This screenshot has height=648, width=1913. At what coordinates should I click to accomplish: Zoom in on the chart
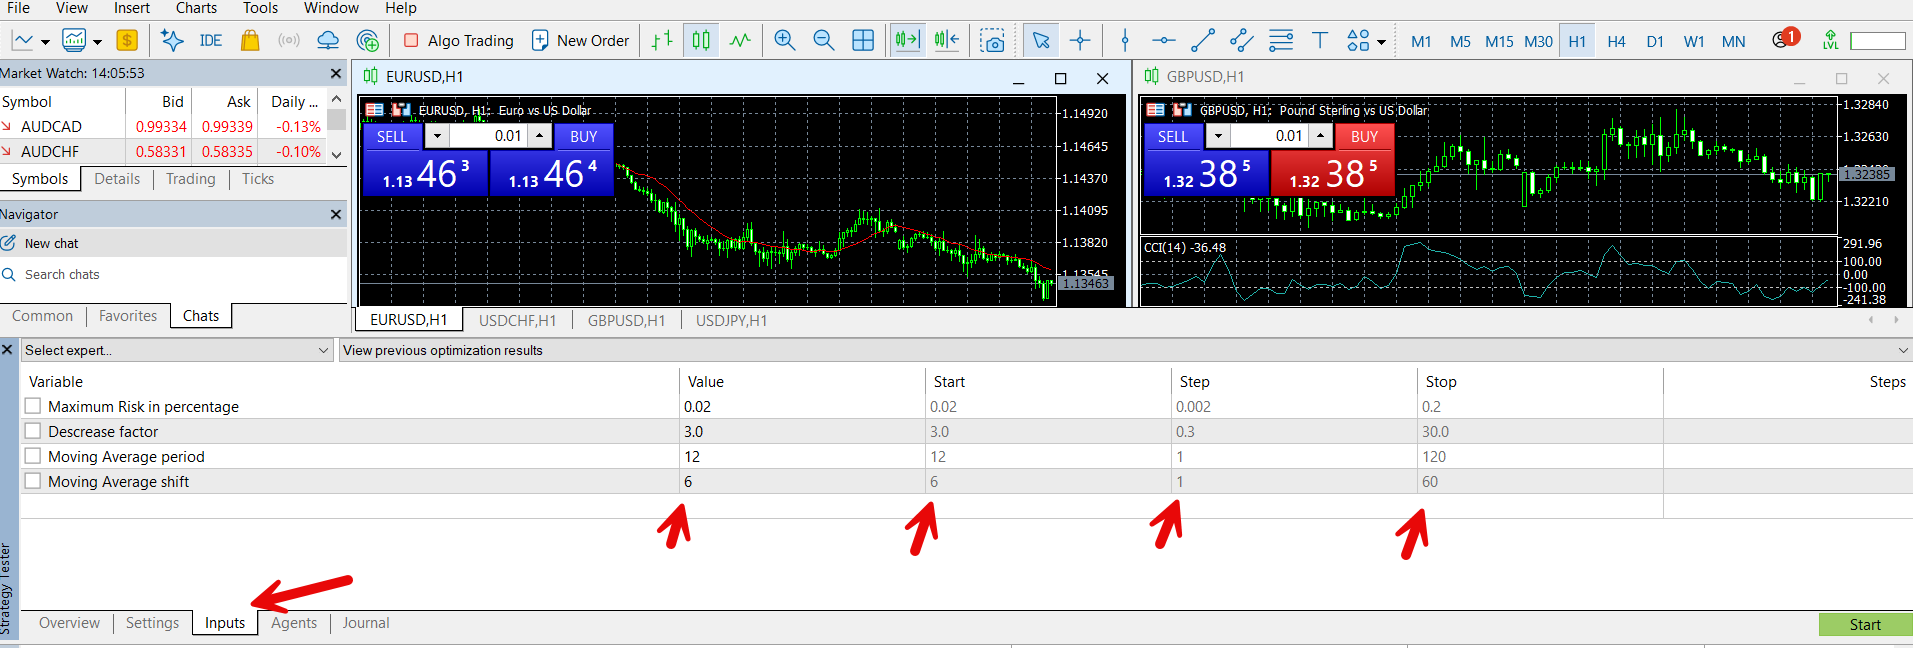(x=785, y=41)
